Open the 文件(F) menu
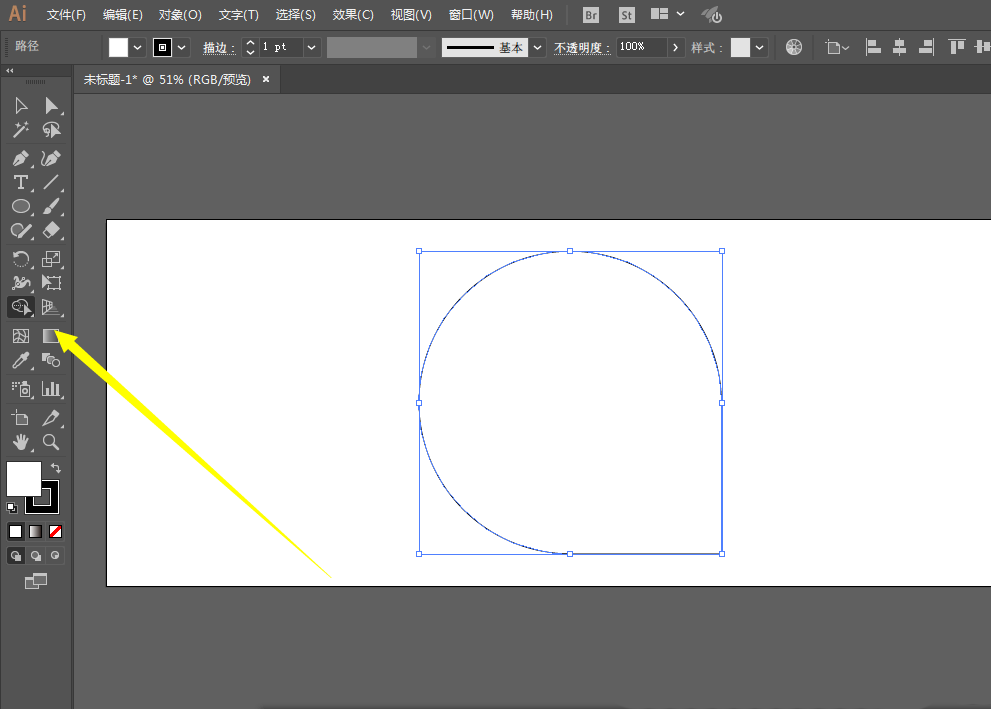Viewport: 991px width, 709px height. coord(67,15)
